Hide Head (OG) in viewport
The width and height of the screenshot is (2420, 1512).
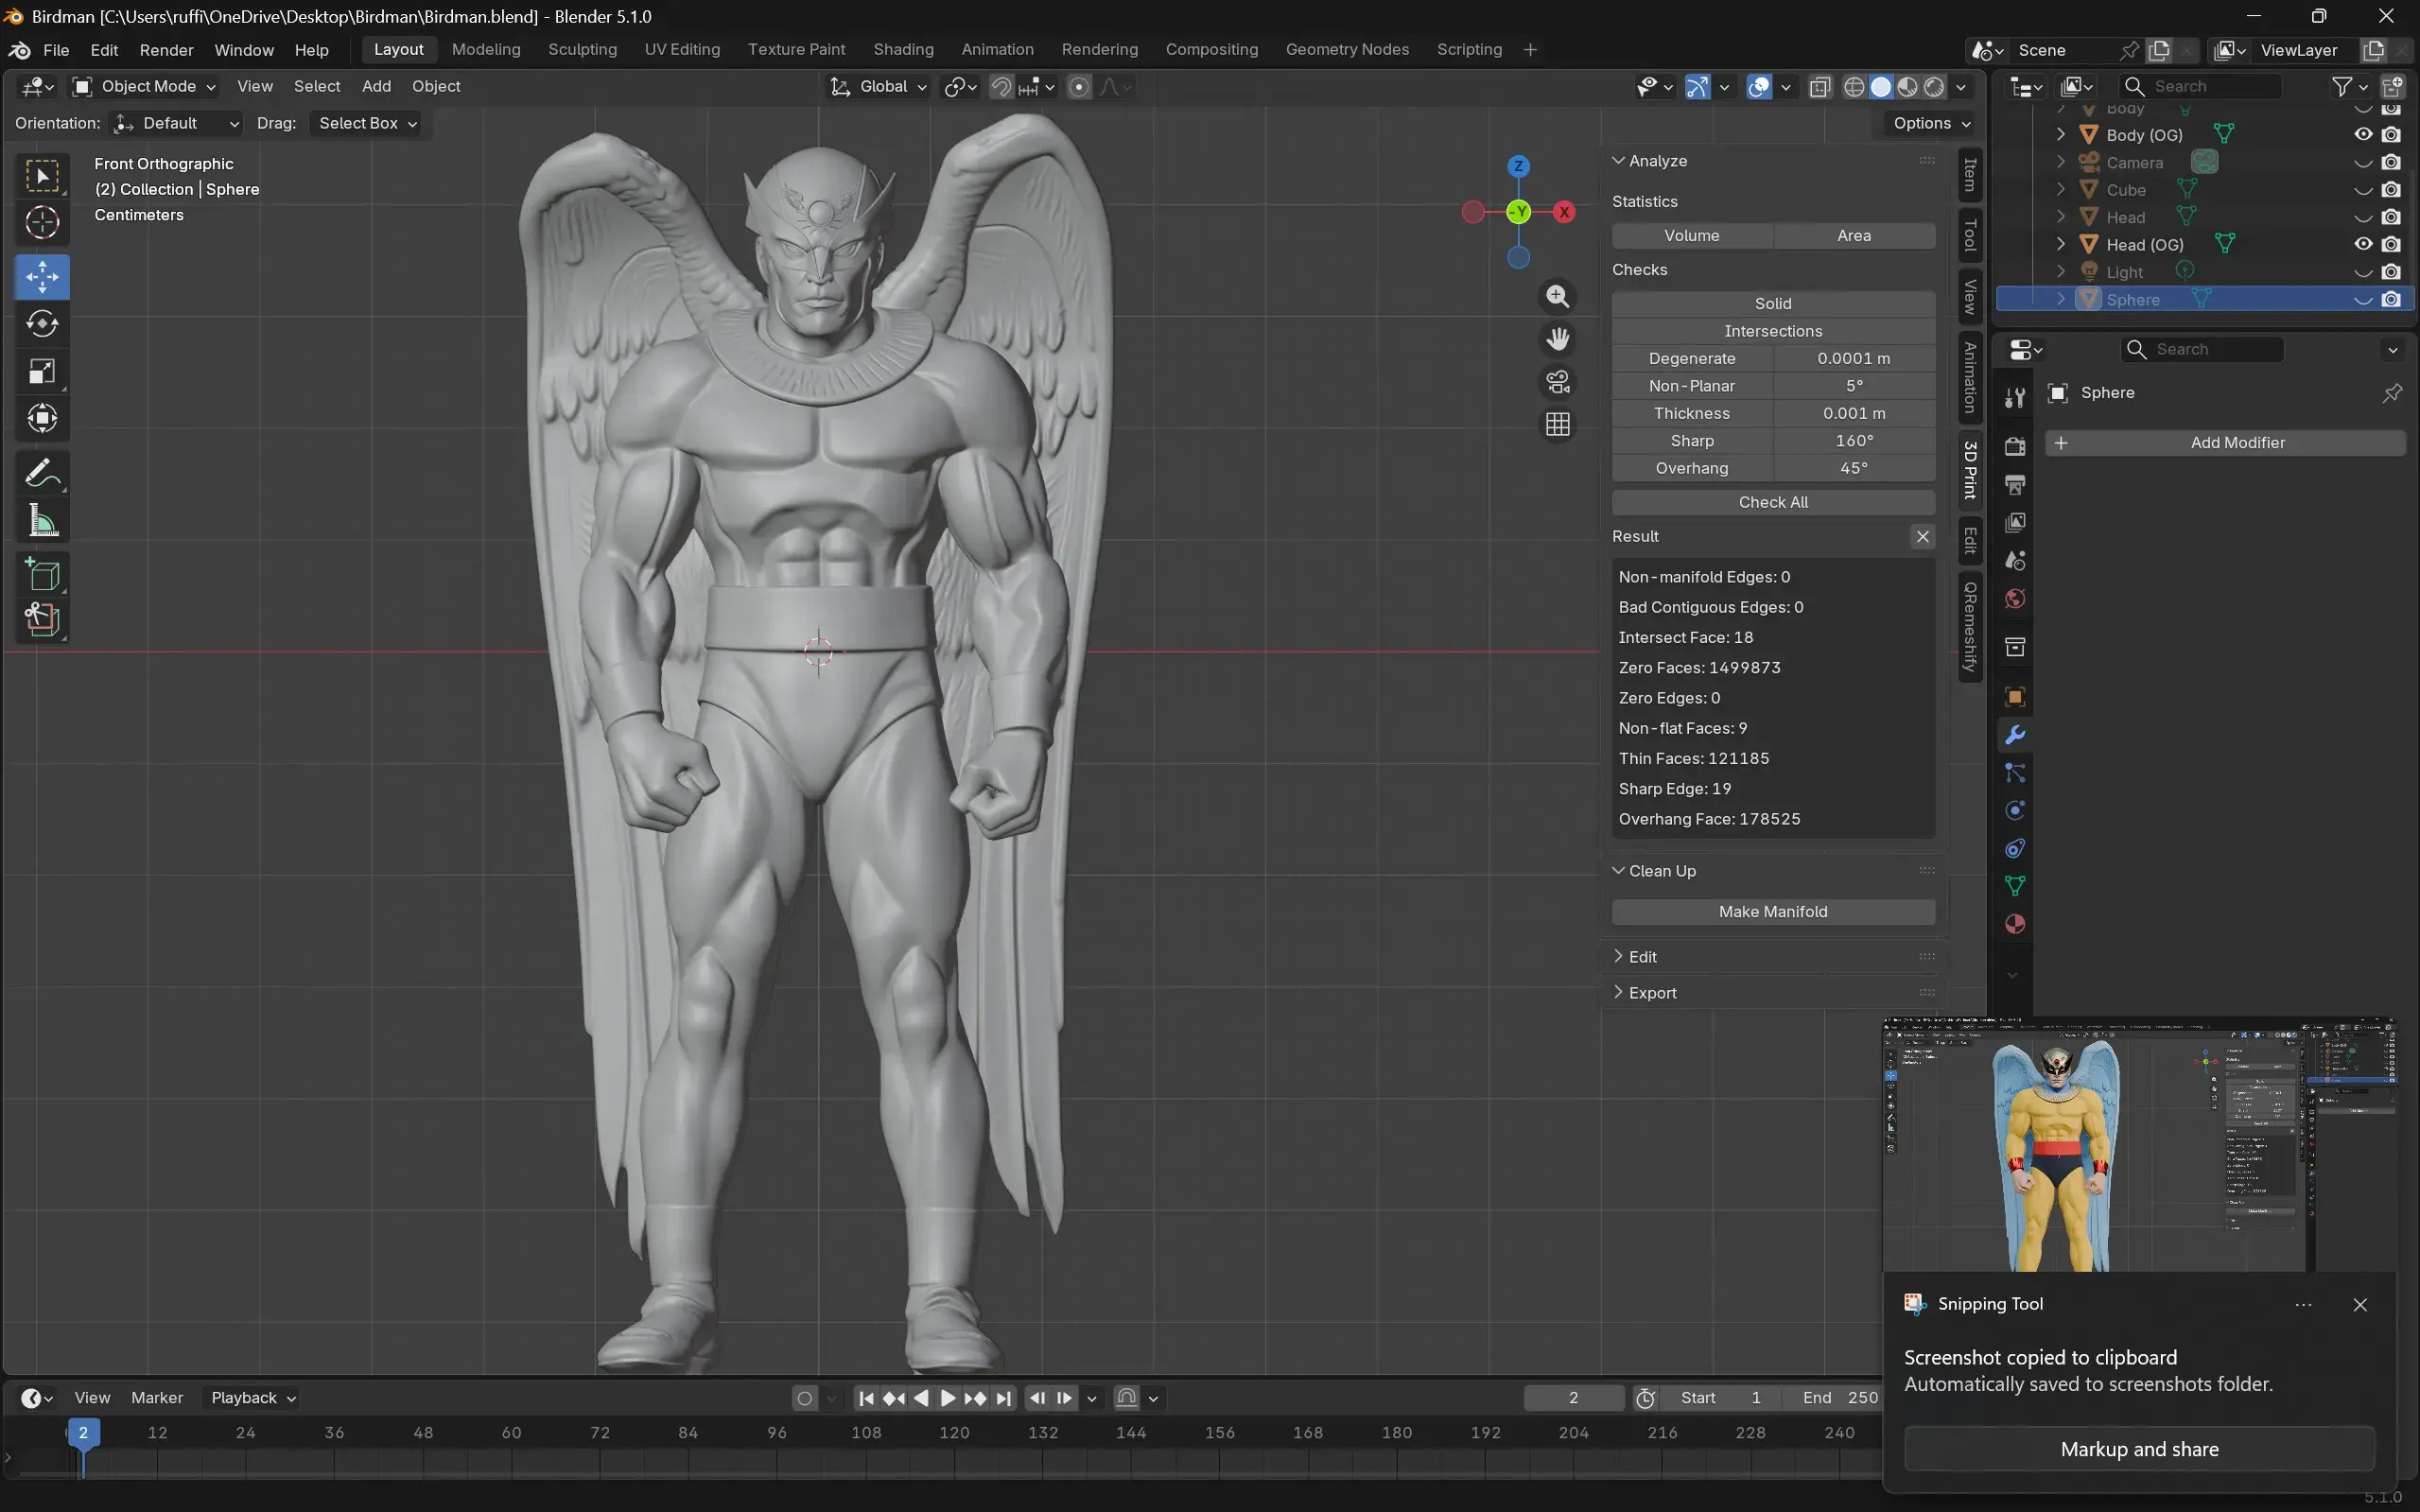2362,244
